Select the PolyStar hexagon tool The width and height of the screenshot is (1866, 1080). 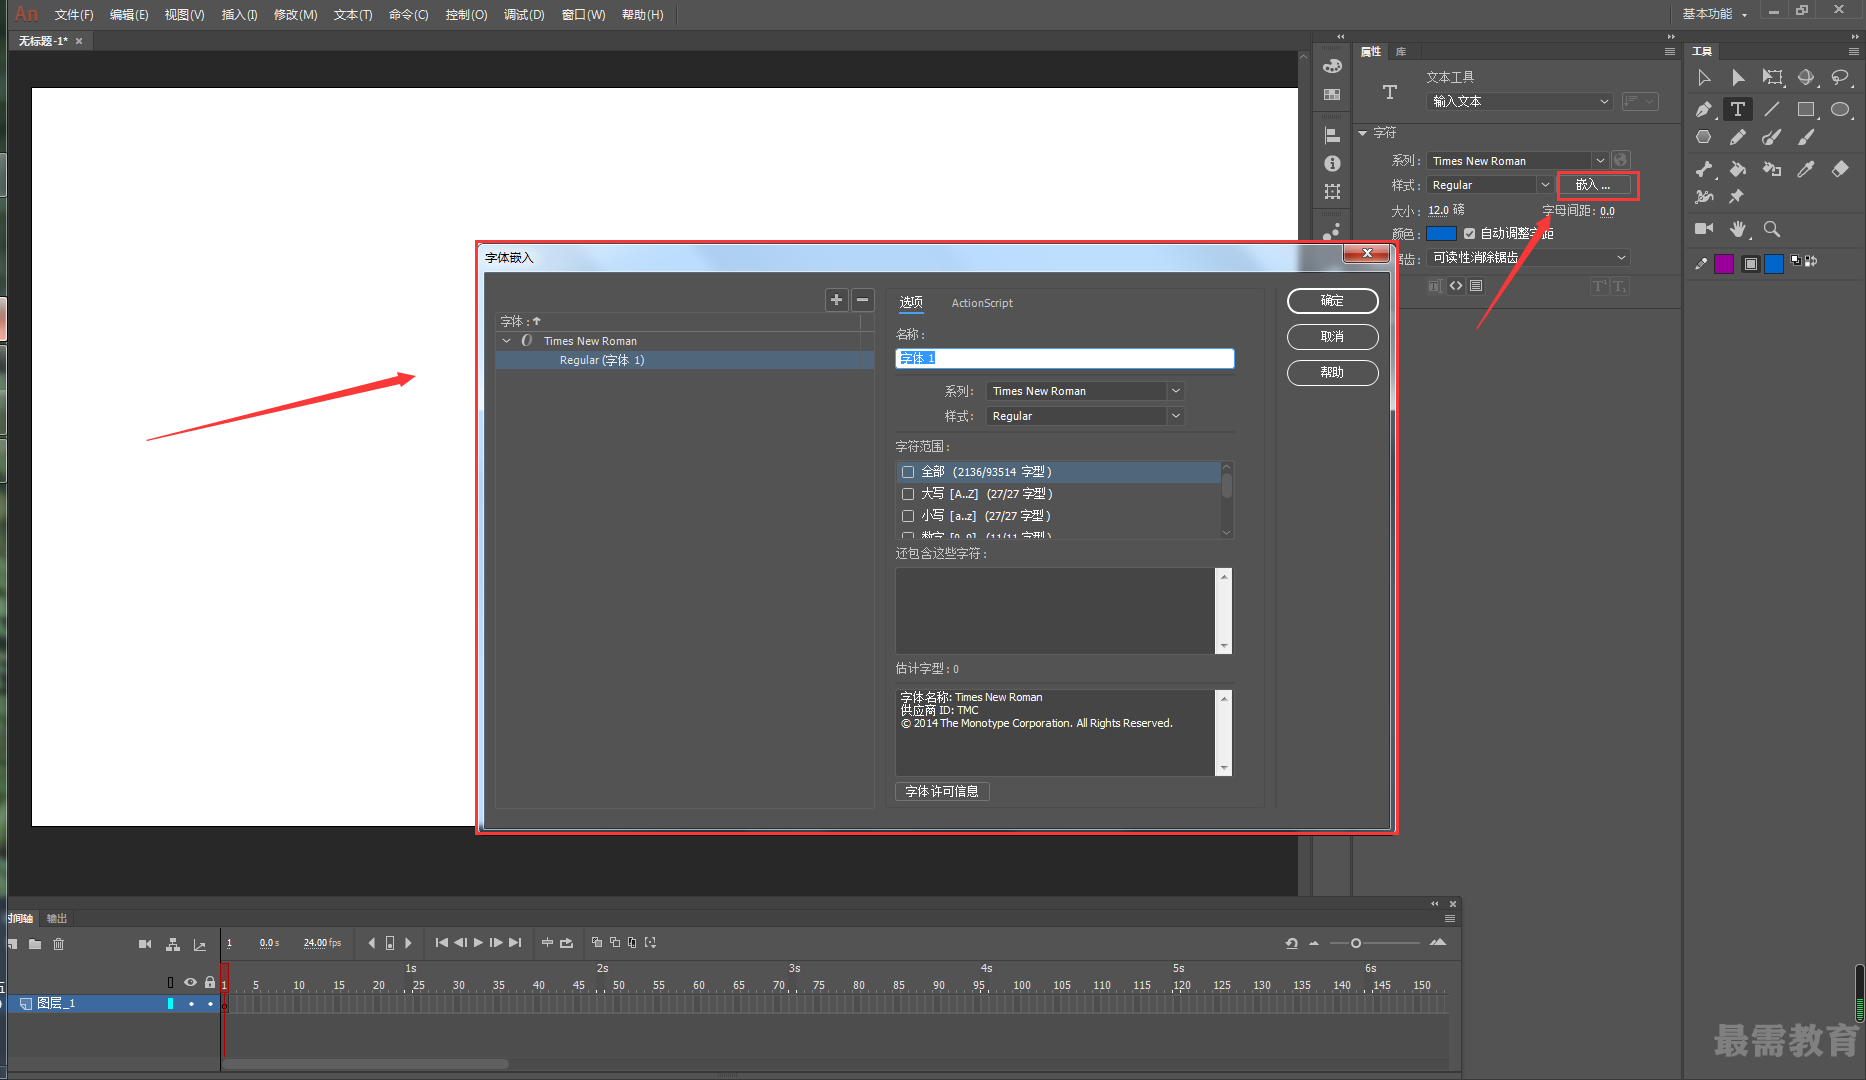pos(1704,137)
